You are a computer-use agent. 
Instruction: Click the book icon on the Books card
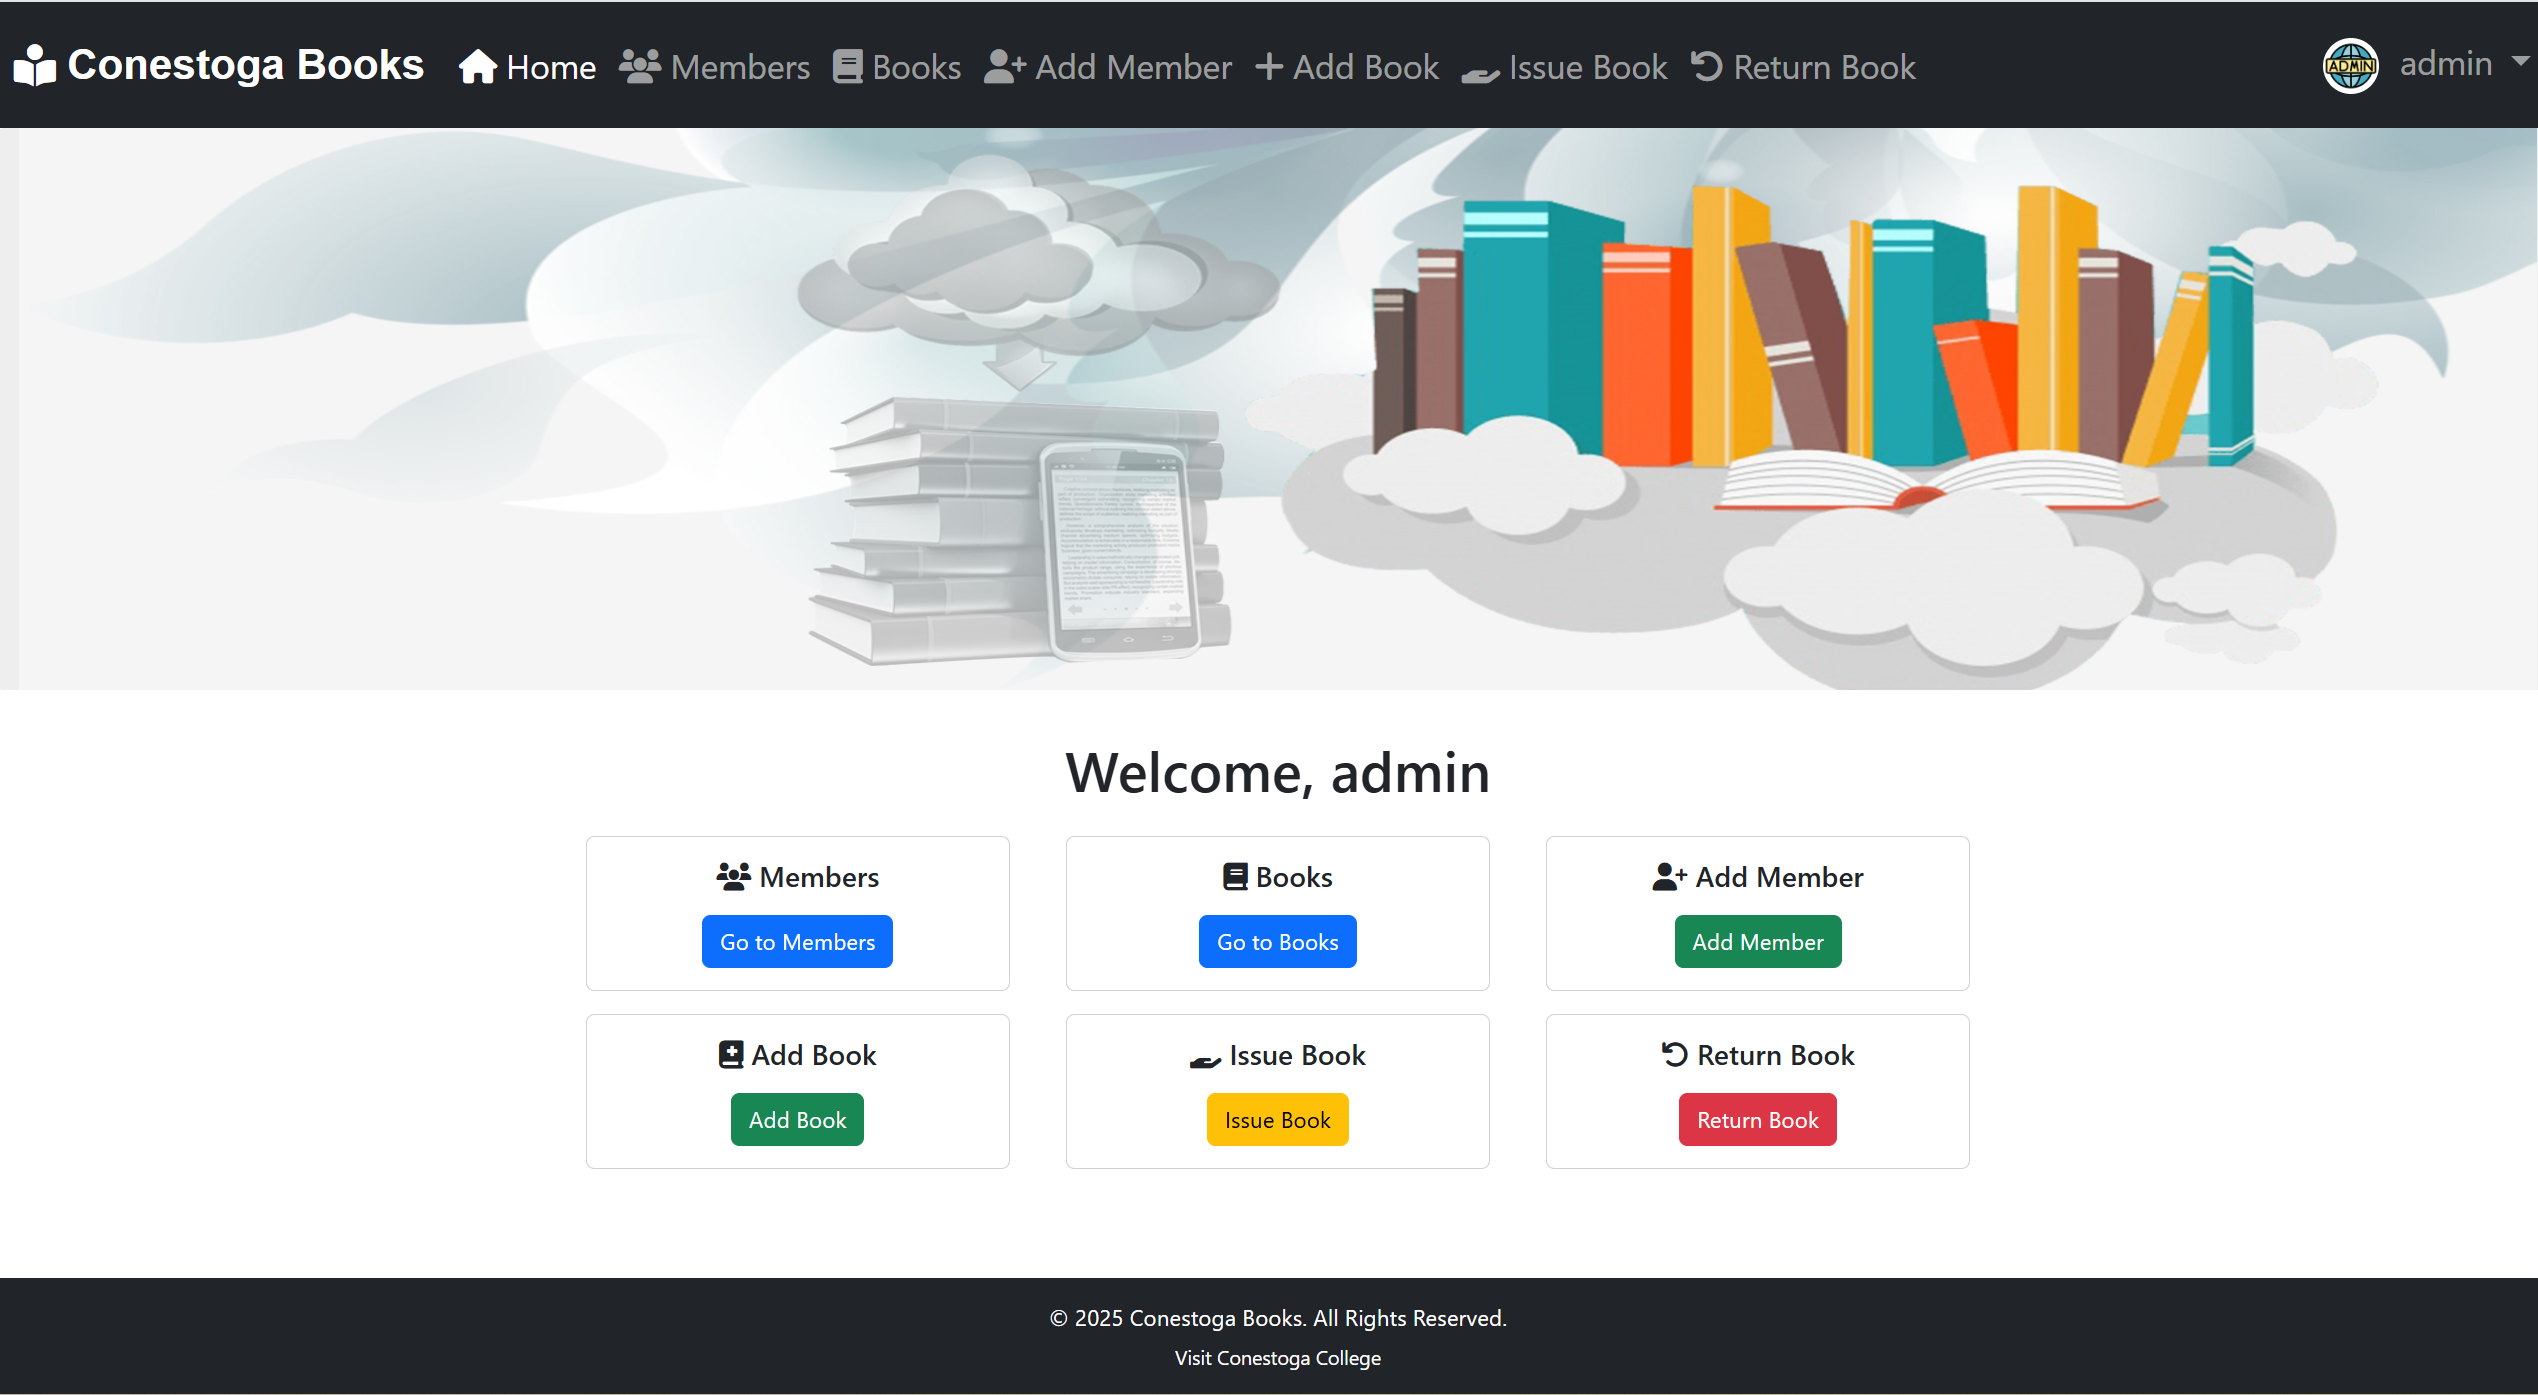click(x=1235, y=875)
